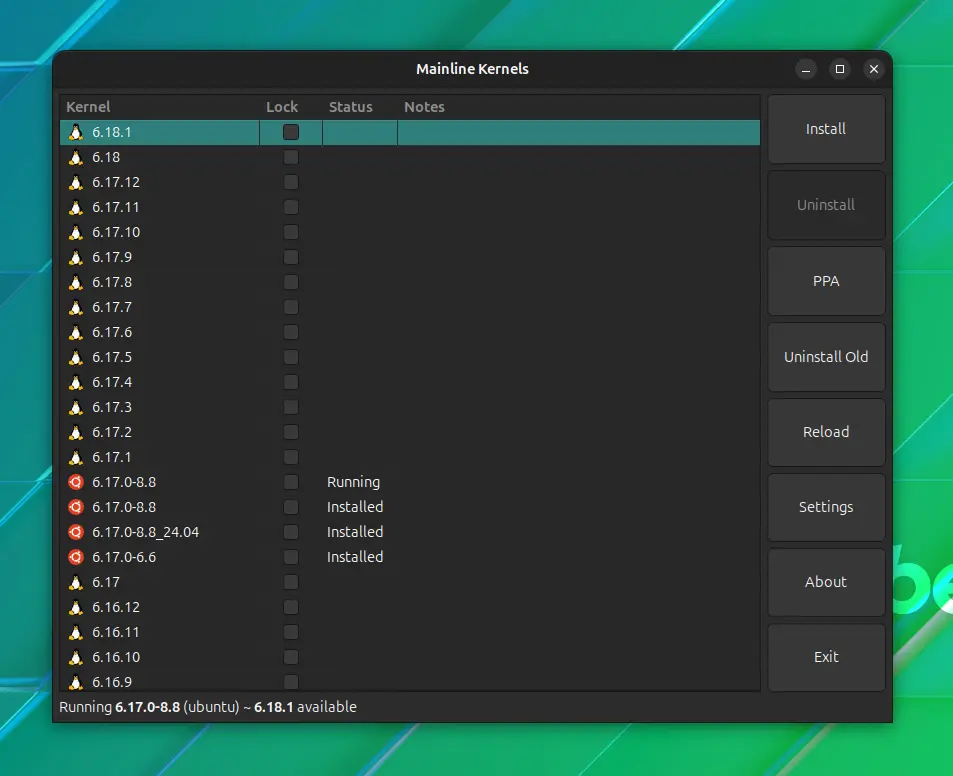The height and width of the screenshot is (776, 953).
Task: Reload the kernel list
Action: [x=826, y=431]
